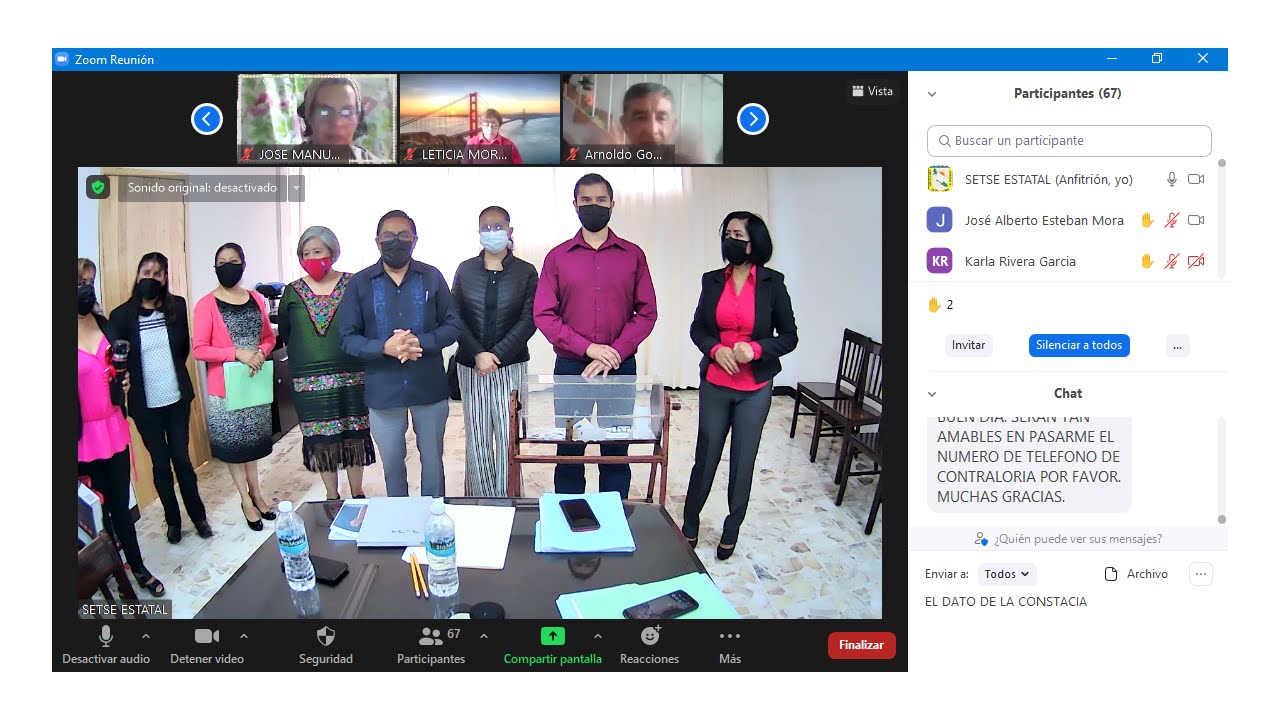This screenshot has width=1280, height=720.
Task: Open chat more options (...) button
Action: pos(1201,574)
